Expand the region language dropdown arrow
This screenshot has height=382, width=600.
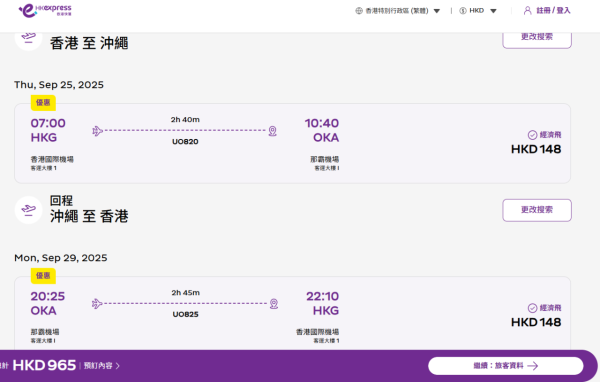pos(437,11)
